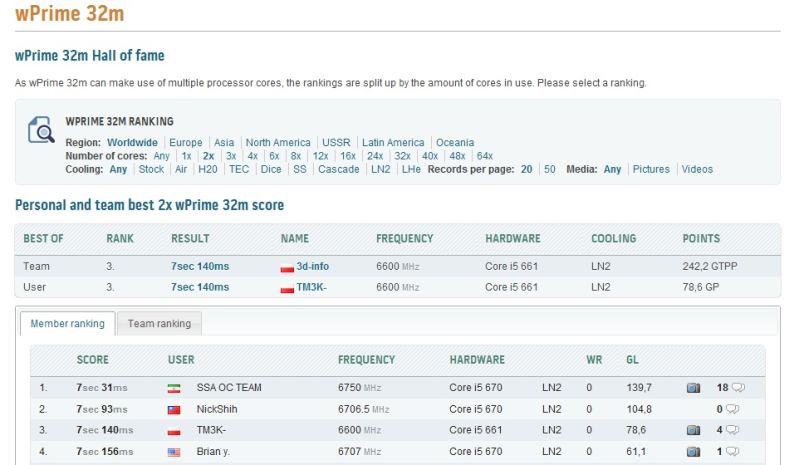Click US flag next to Brian y.

(174, 452)
